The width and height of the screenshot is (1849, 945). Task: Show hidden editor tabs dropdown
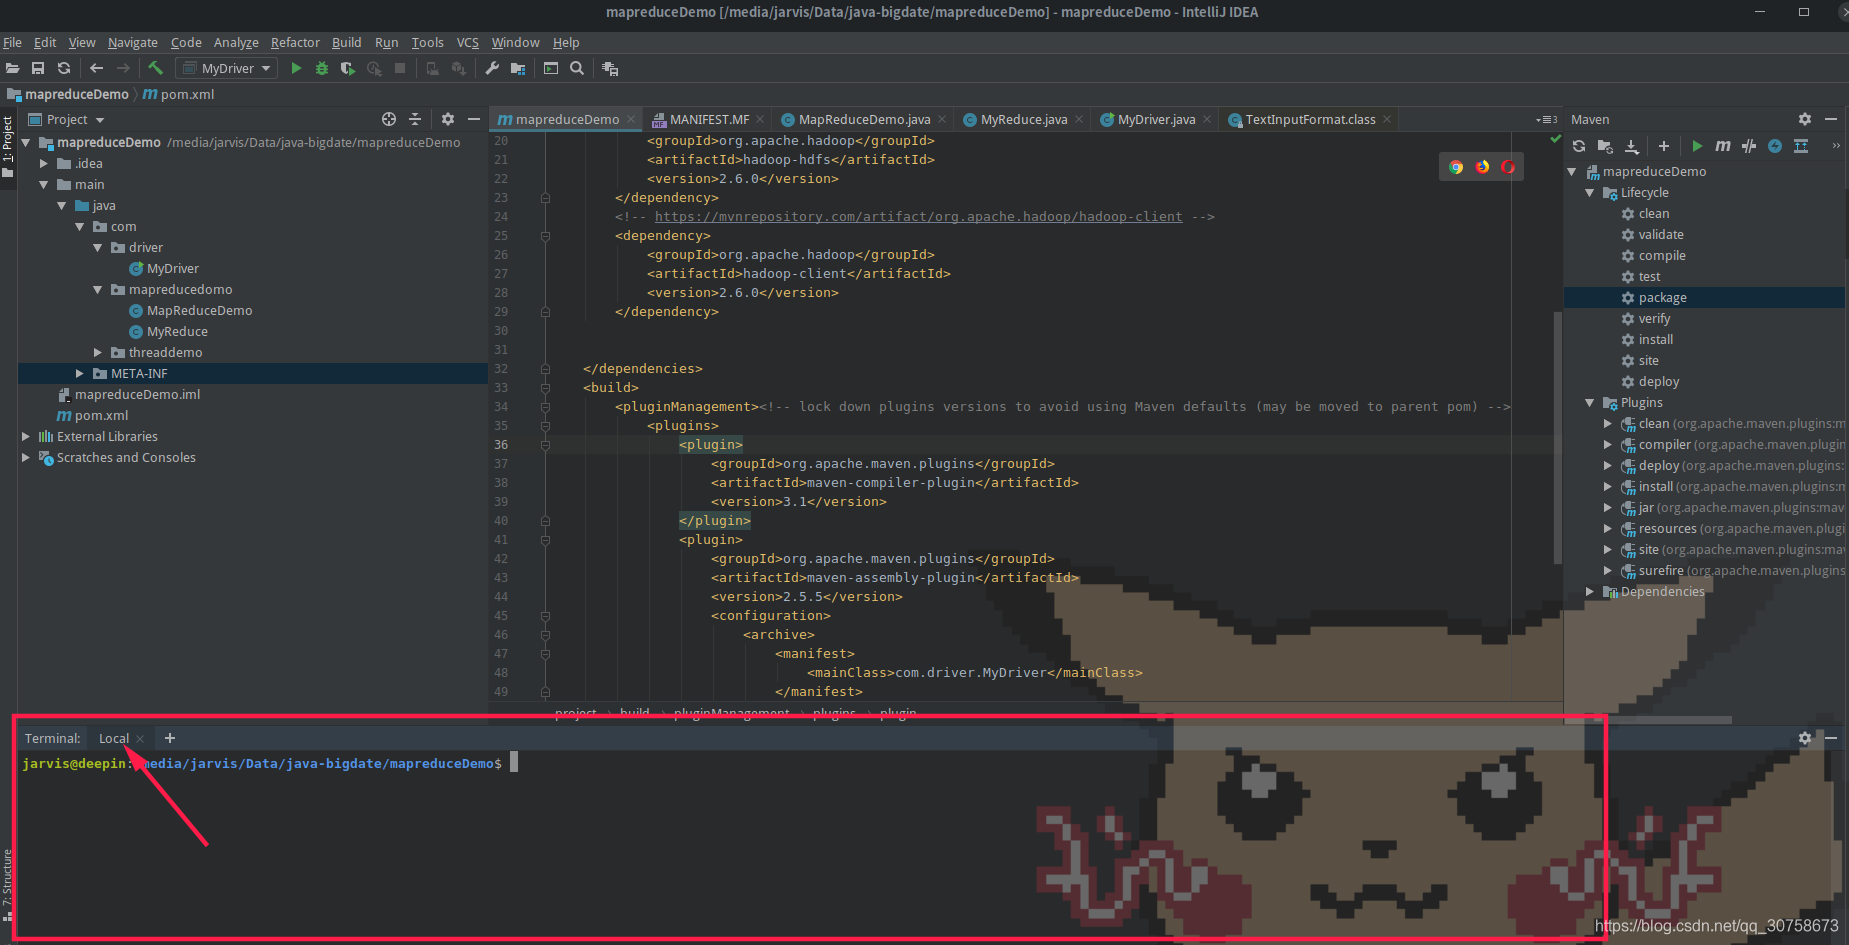1546,119
